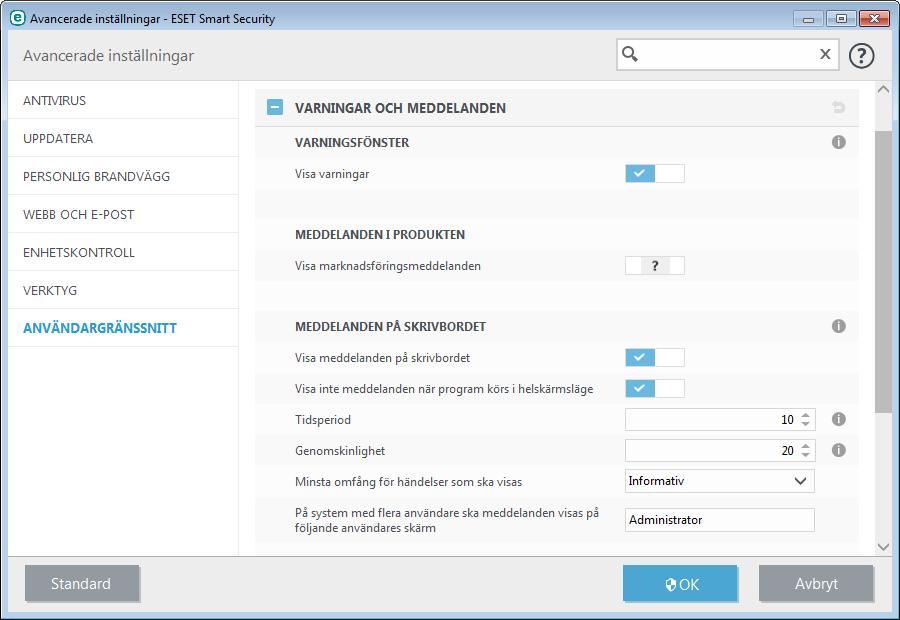Decrease Genomskinlighet value with down arrow
Screen dimensions: 900x620
(805, 455)
